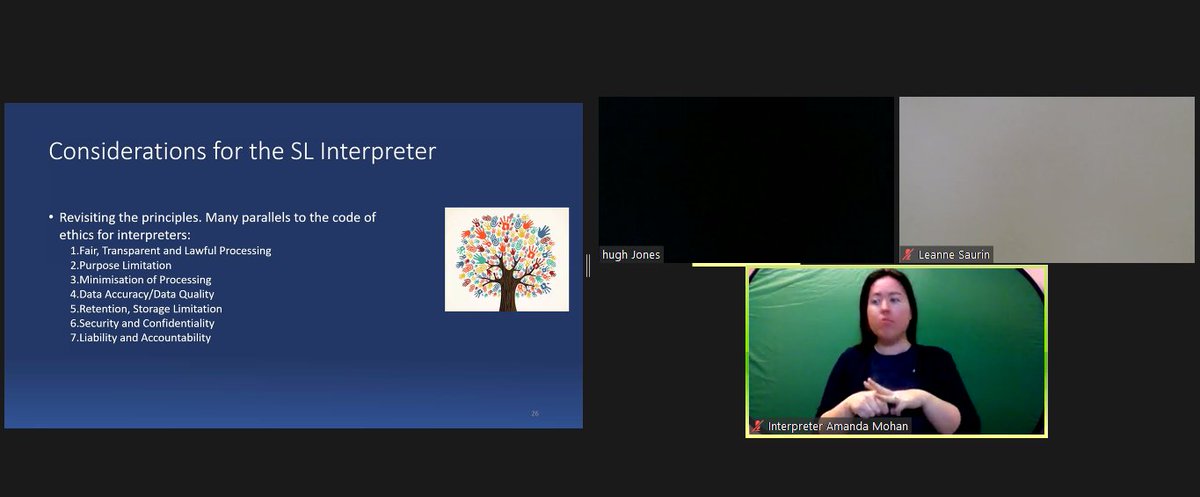Click 5.Retention, Storage Limitation line
The width and height of the screenshot is (1200, 497).
(x=145, y=309)
